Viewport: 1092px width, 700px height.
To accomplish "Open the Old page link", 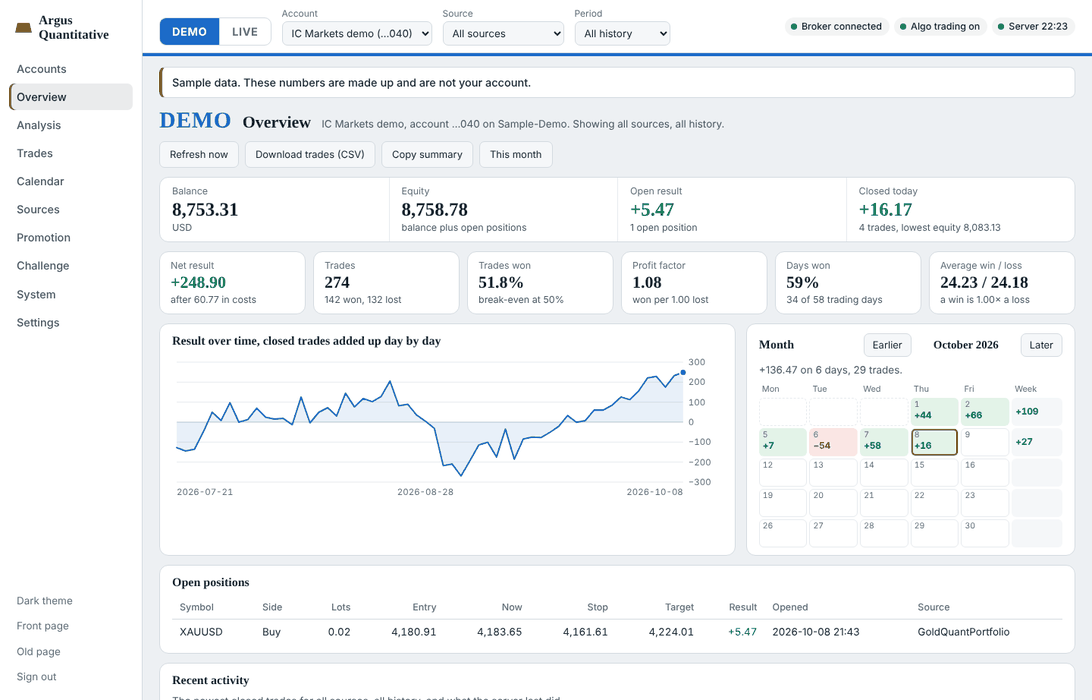I will click(x=38, y=651).
